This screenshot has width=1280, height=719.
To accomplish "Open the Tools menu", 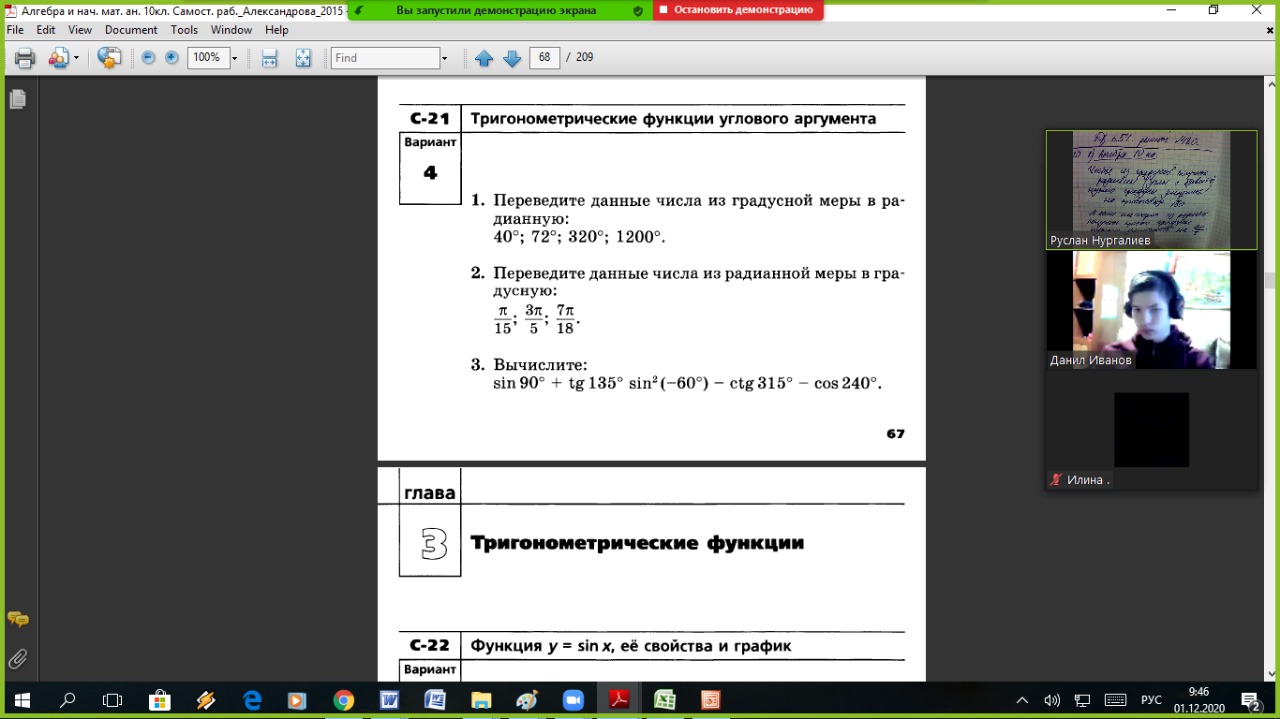I will (x=184, y=30).
